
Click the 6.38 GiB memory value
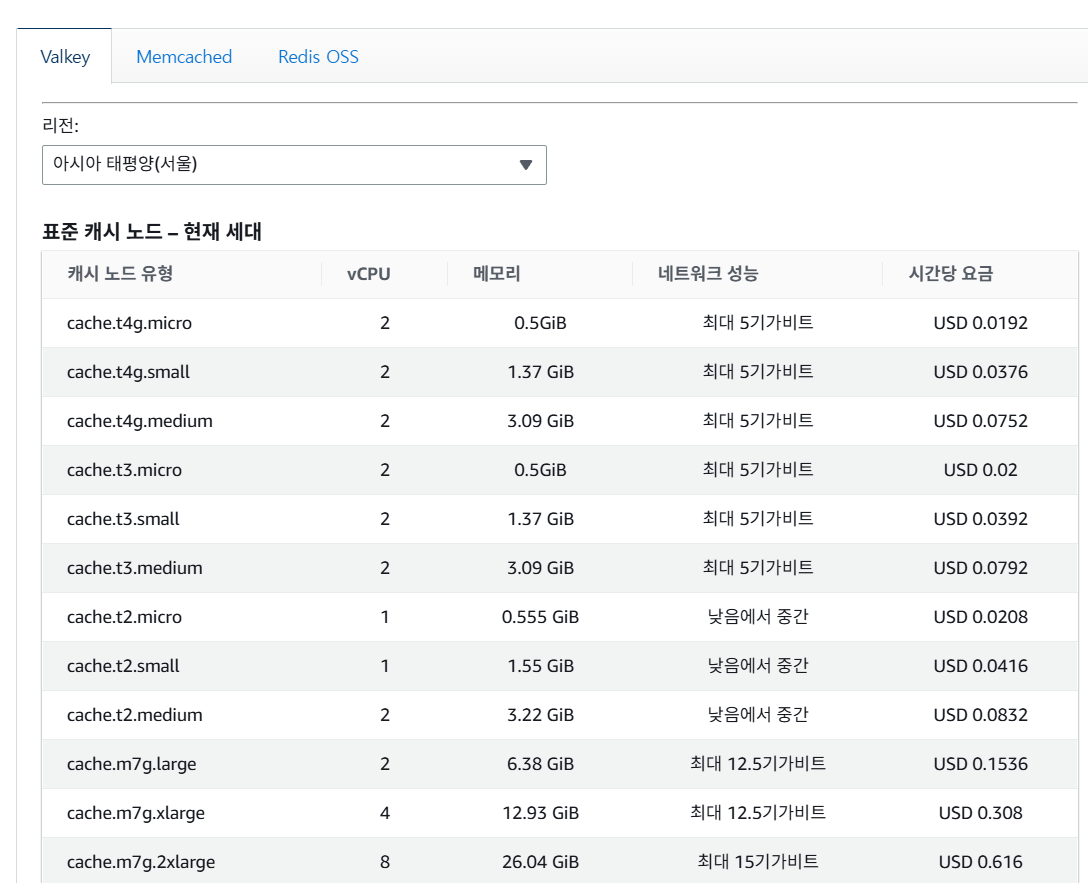(541, 764)
